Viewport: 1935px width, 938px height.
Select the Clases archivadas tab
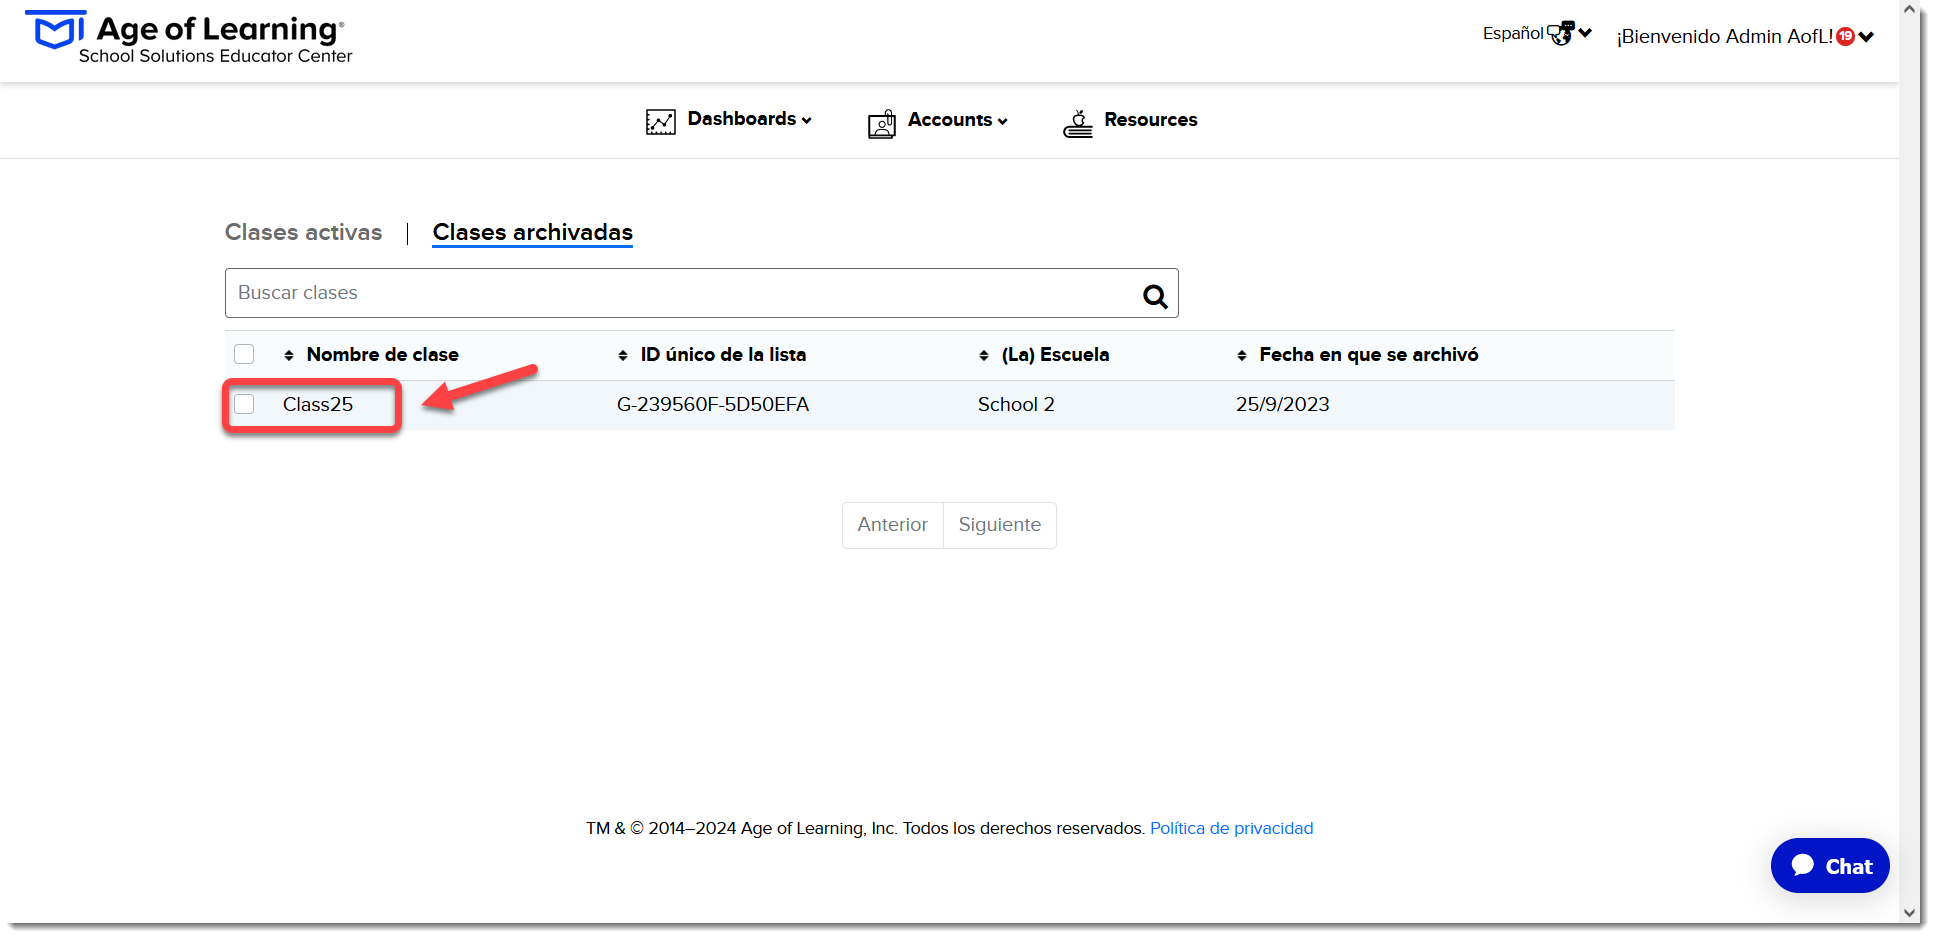533,232
